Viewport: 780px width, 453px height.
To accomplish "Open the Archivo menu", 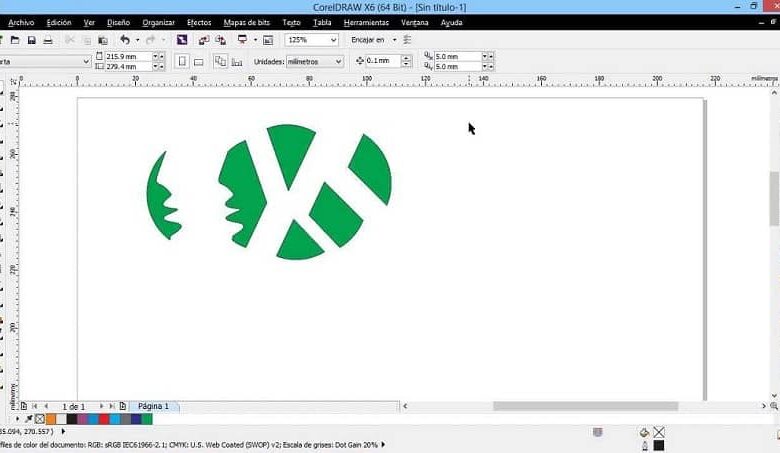I will pos(21,22).
